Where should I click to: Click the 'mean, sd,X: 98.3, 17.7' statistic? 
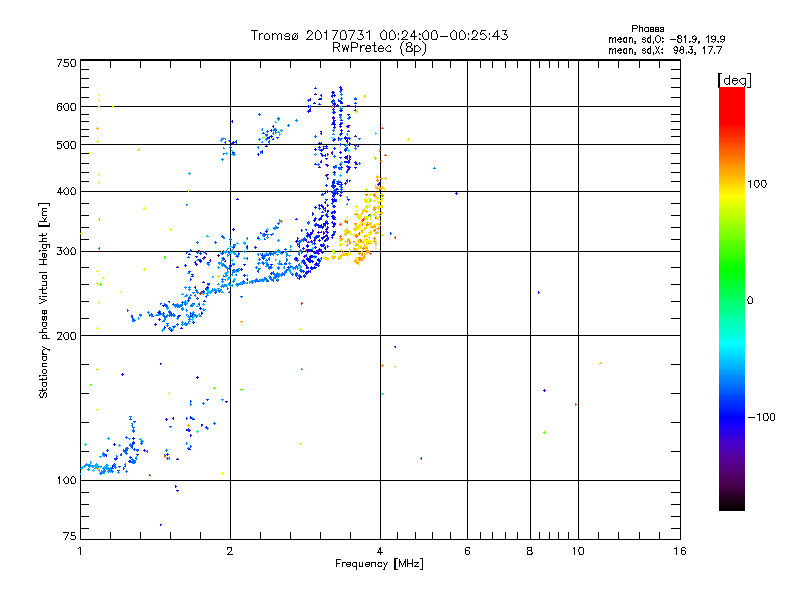point(665,50)
